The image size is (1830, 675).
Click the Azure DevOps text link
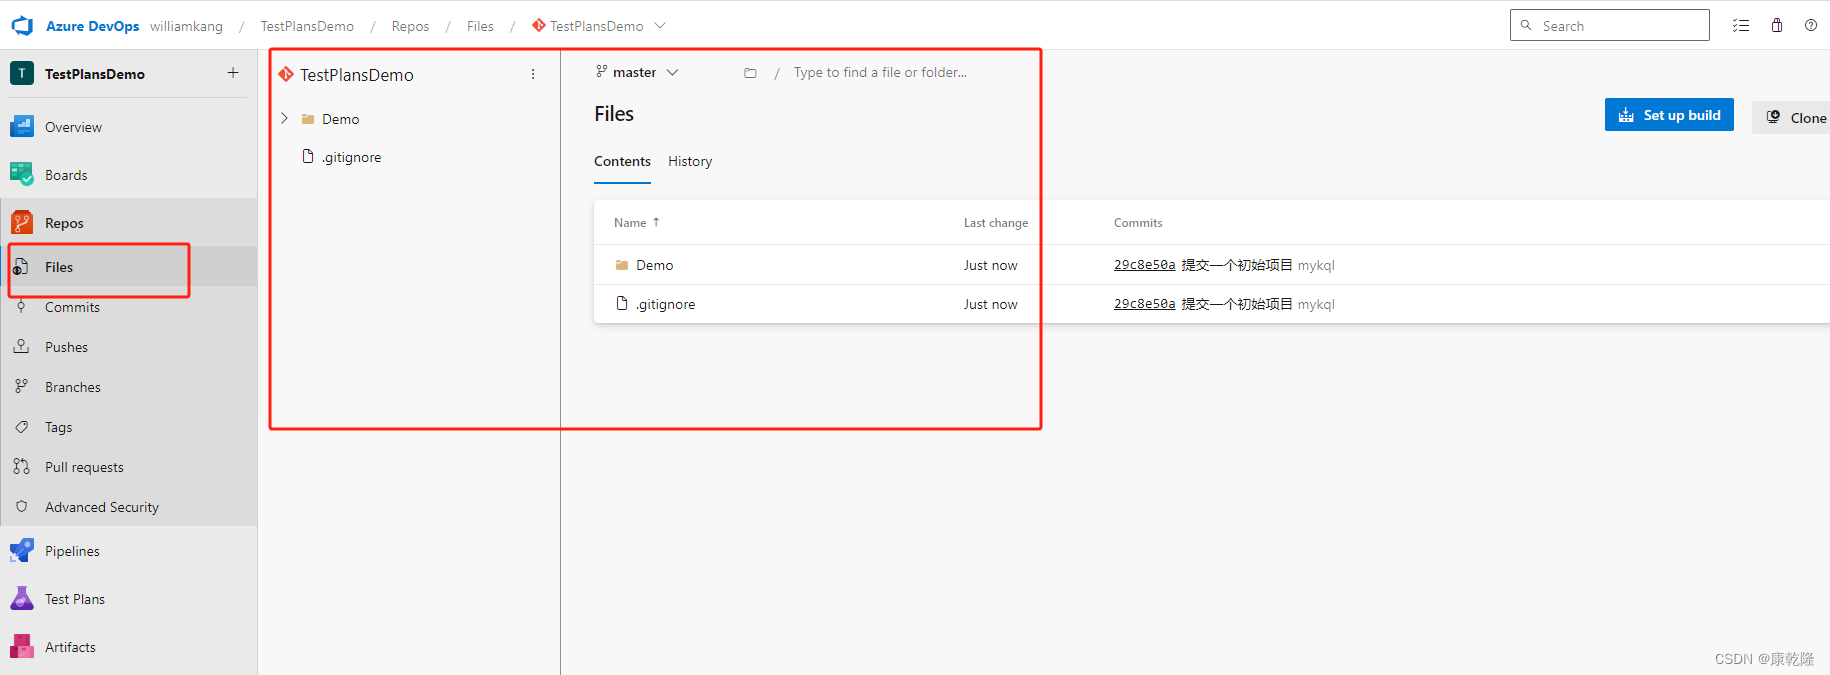92,26
